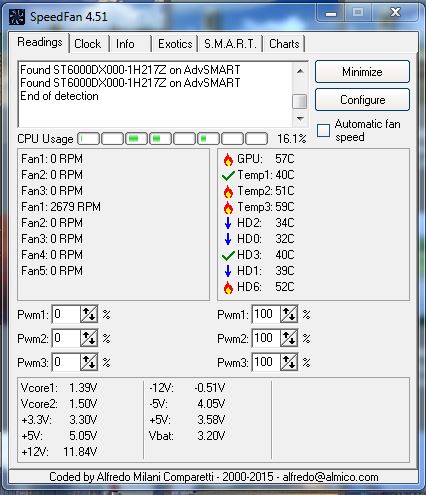The image size is (426, 495).
Task: Click the left Pwm2 spinner arrows at 0%
Action: pos(89,338)
